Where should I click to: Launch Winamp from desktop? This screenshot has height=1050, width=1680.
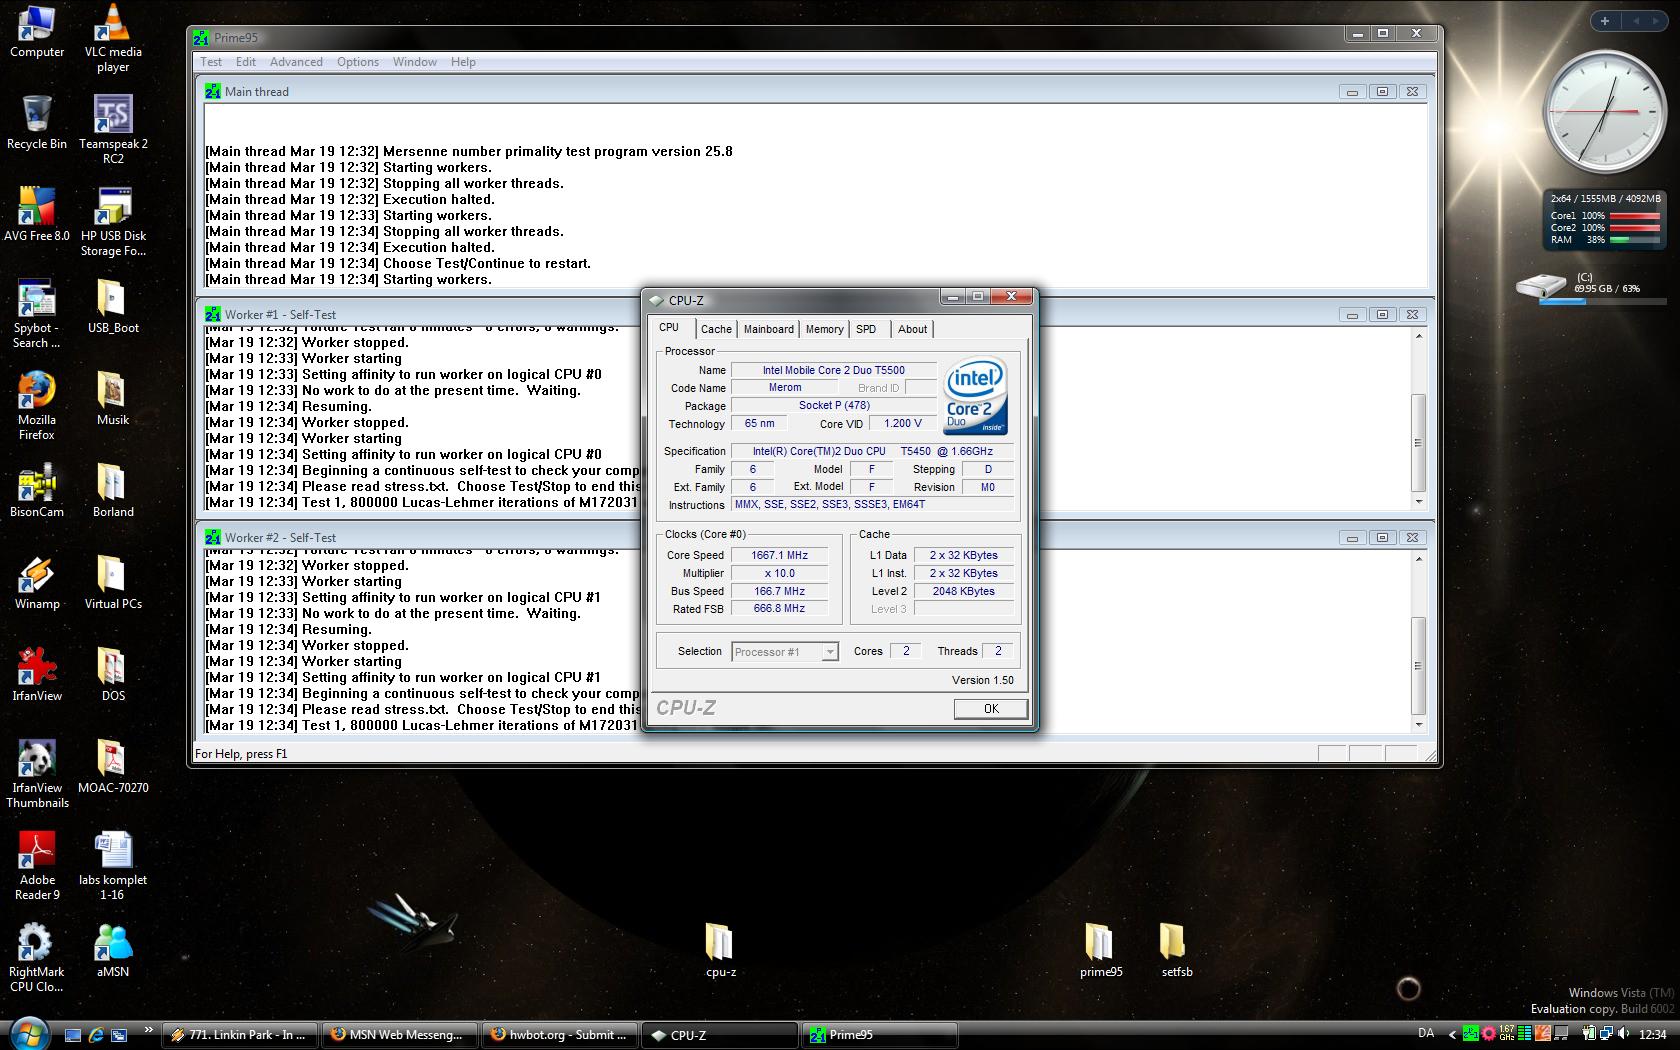point(37,582)
